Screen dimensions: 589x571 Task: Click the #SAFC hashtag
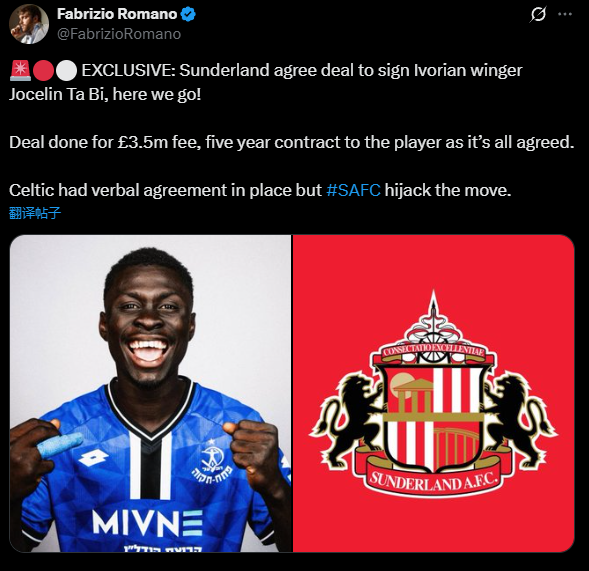point(353,190)
